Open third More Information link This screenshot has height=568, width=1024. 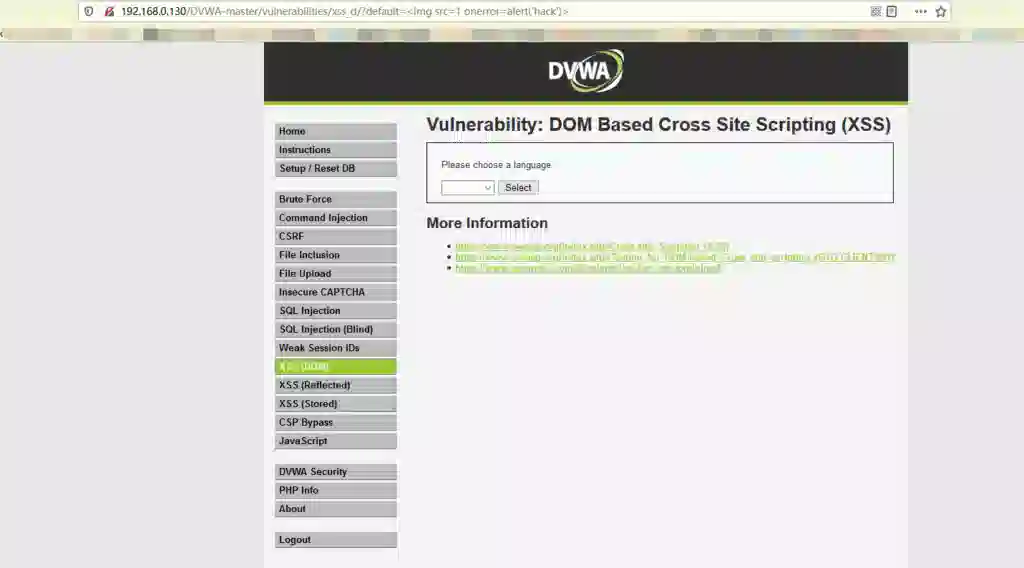pos(588,268)
